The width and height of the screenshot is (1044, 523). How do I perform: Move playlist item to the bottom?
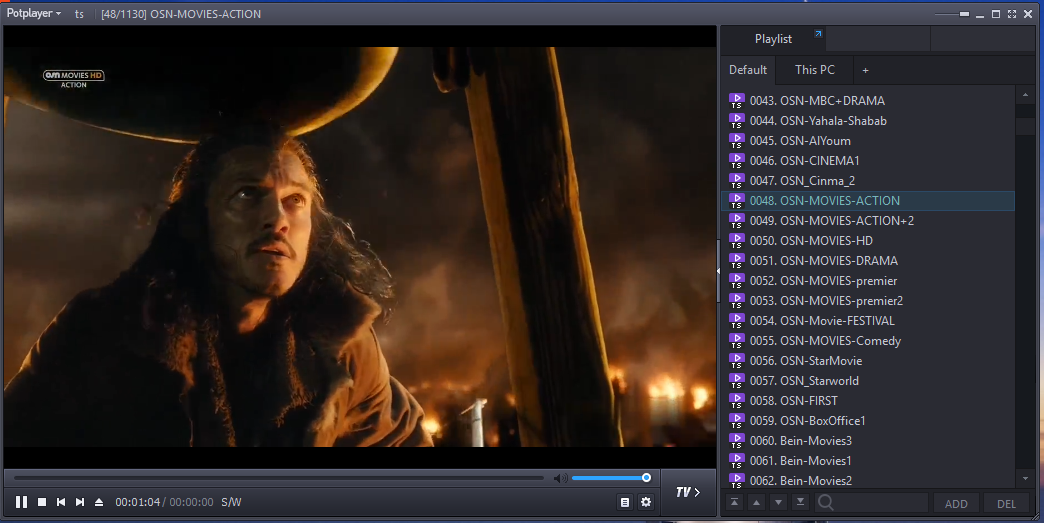tap(800, 502)
